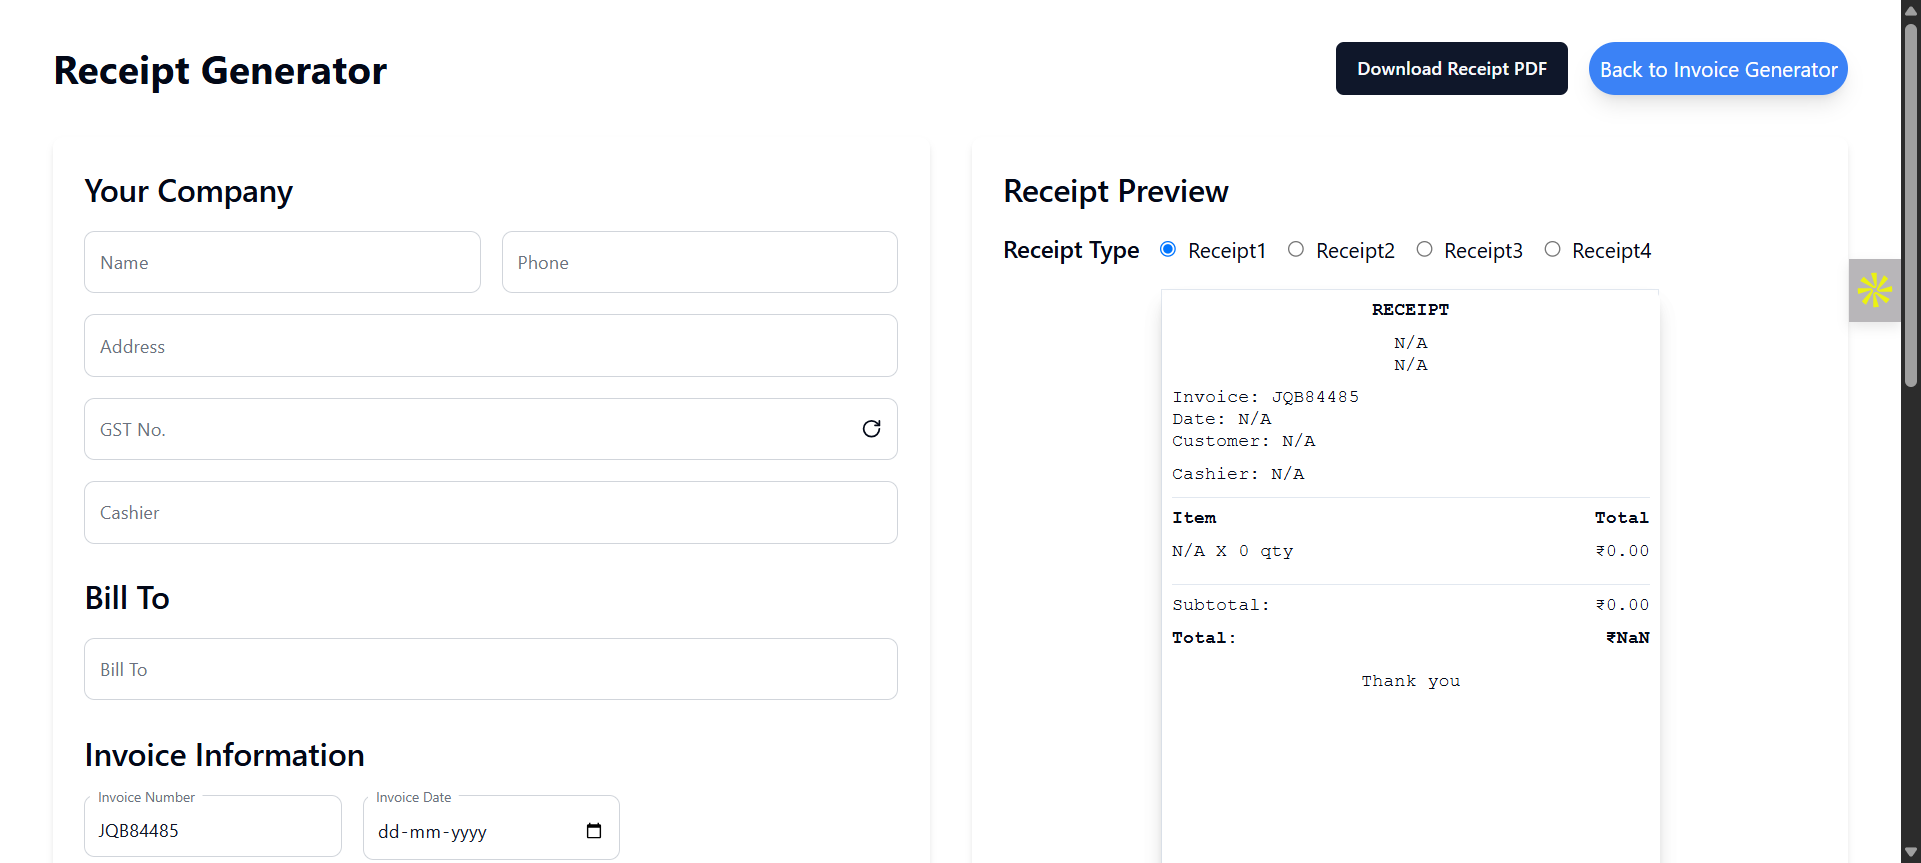This screenshot has height=863, width=1921.
Task: Click the 'Your Company' heading
Action: 189,191
